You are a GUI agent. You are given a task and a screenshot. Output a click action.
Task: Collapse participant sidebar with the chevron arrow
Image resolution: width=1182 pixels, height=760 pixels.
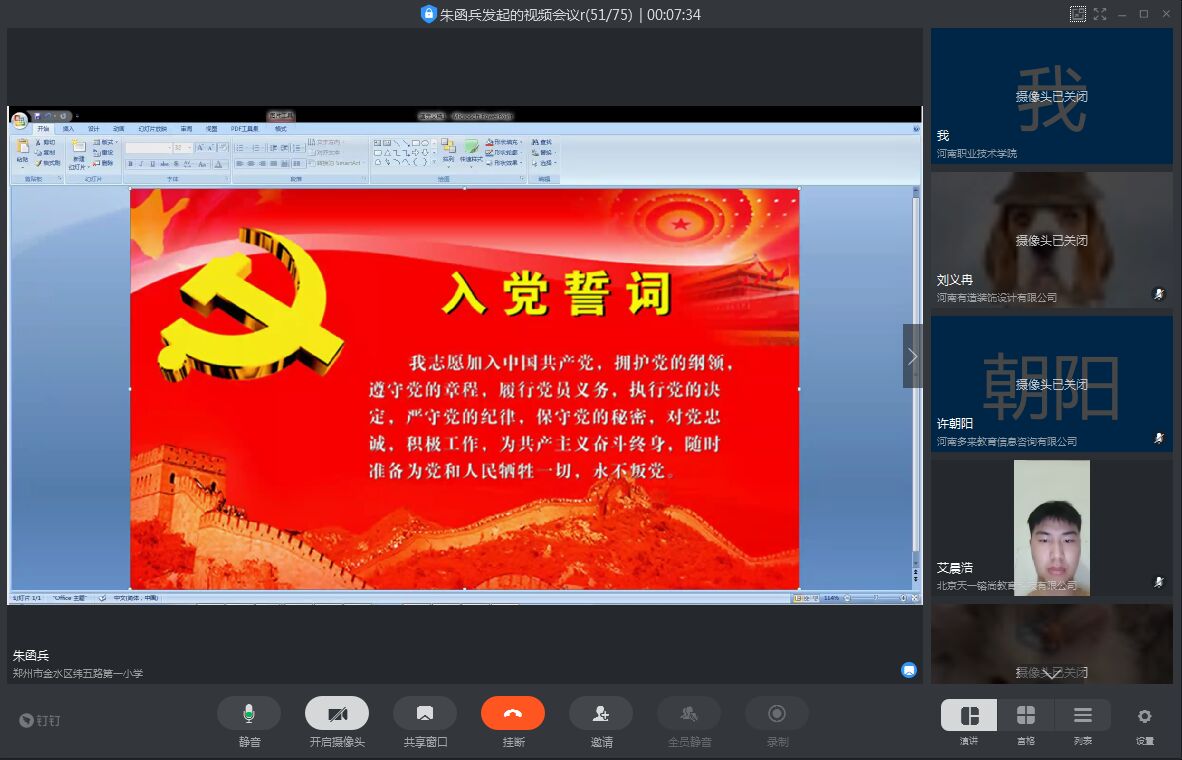[912, 356]
